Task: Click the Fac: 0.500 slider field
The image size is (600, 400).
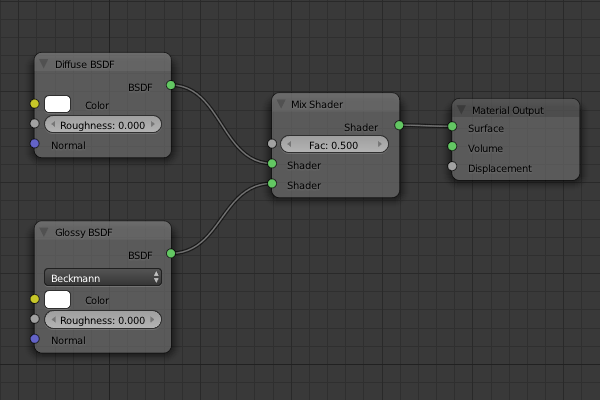Action: pos(334,145)
